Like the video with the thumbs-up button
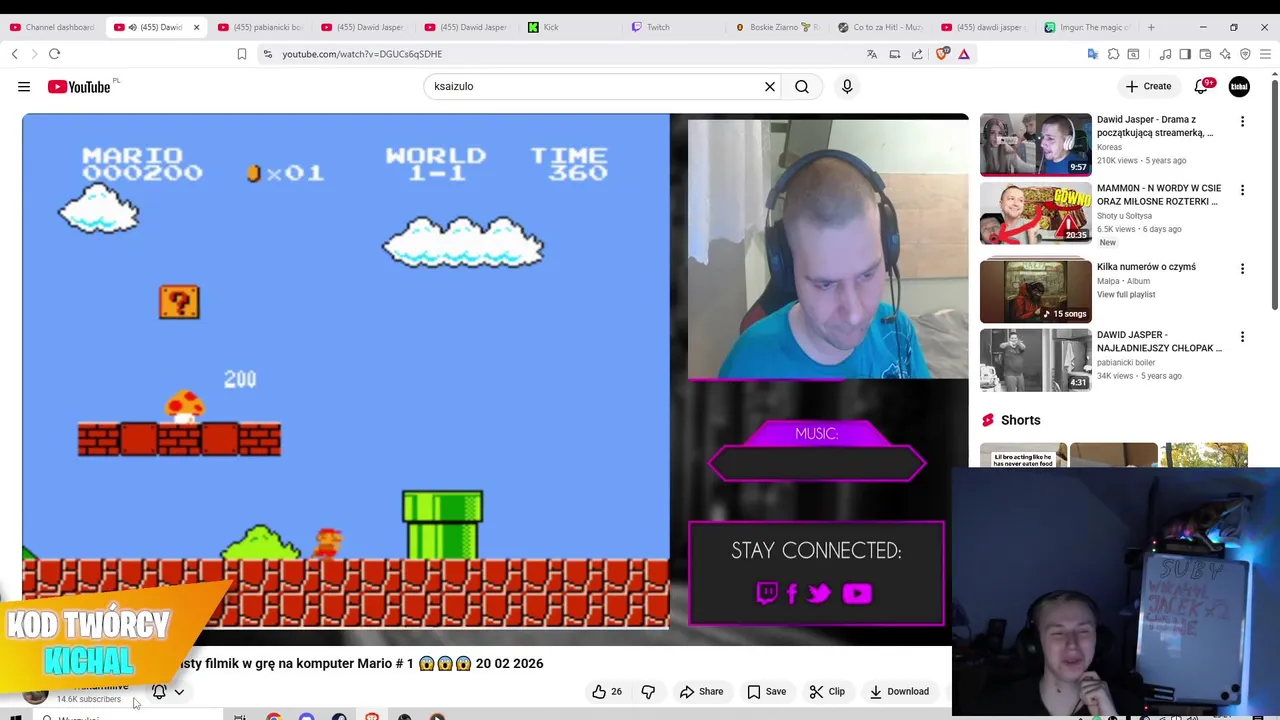Screen dimensions: 1280x720 [x=606, y=691]
